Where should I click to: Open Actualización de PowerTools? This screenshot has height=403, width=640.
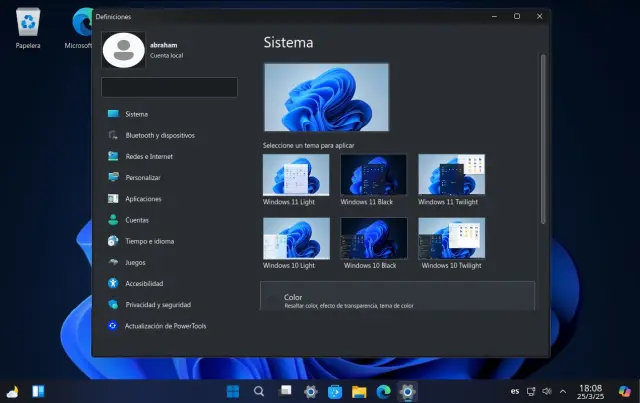(x=165, y=326)
